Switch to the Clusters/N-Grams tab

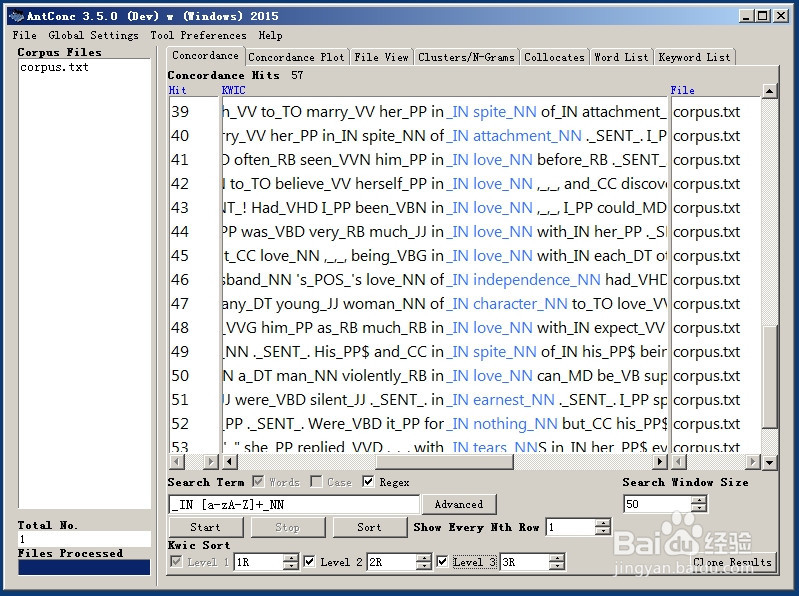pyautogui.click(x=466, y=57)
